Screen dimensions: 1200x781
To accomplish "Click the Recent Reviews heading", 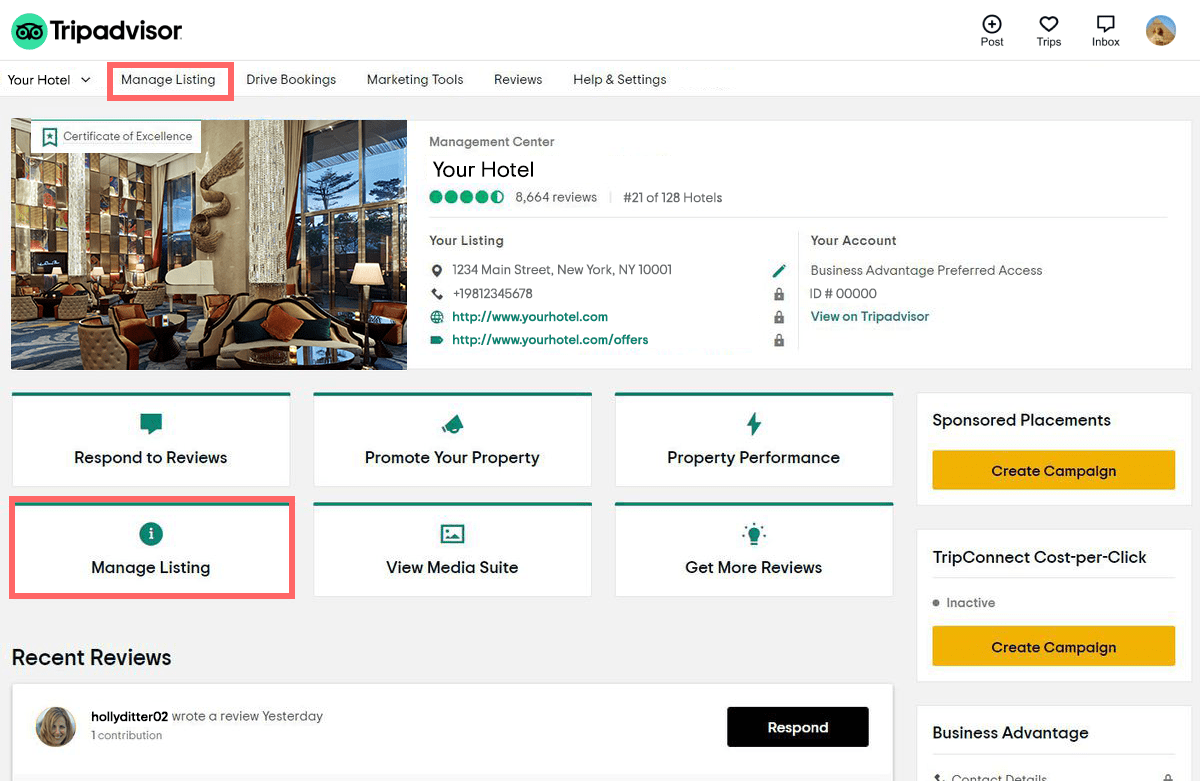I will [x=91, y=657].
